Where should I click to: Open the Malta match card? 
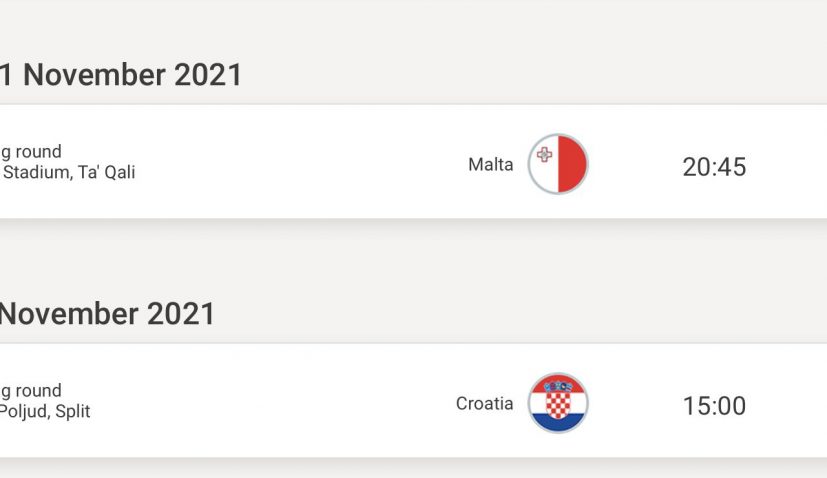point(300,164)
